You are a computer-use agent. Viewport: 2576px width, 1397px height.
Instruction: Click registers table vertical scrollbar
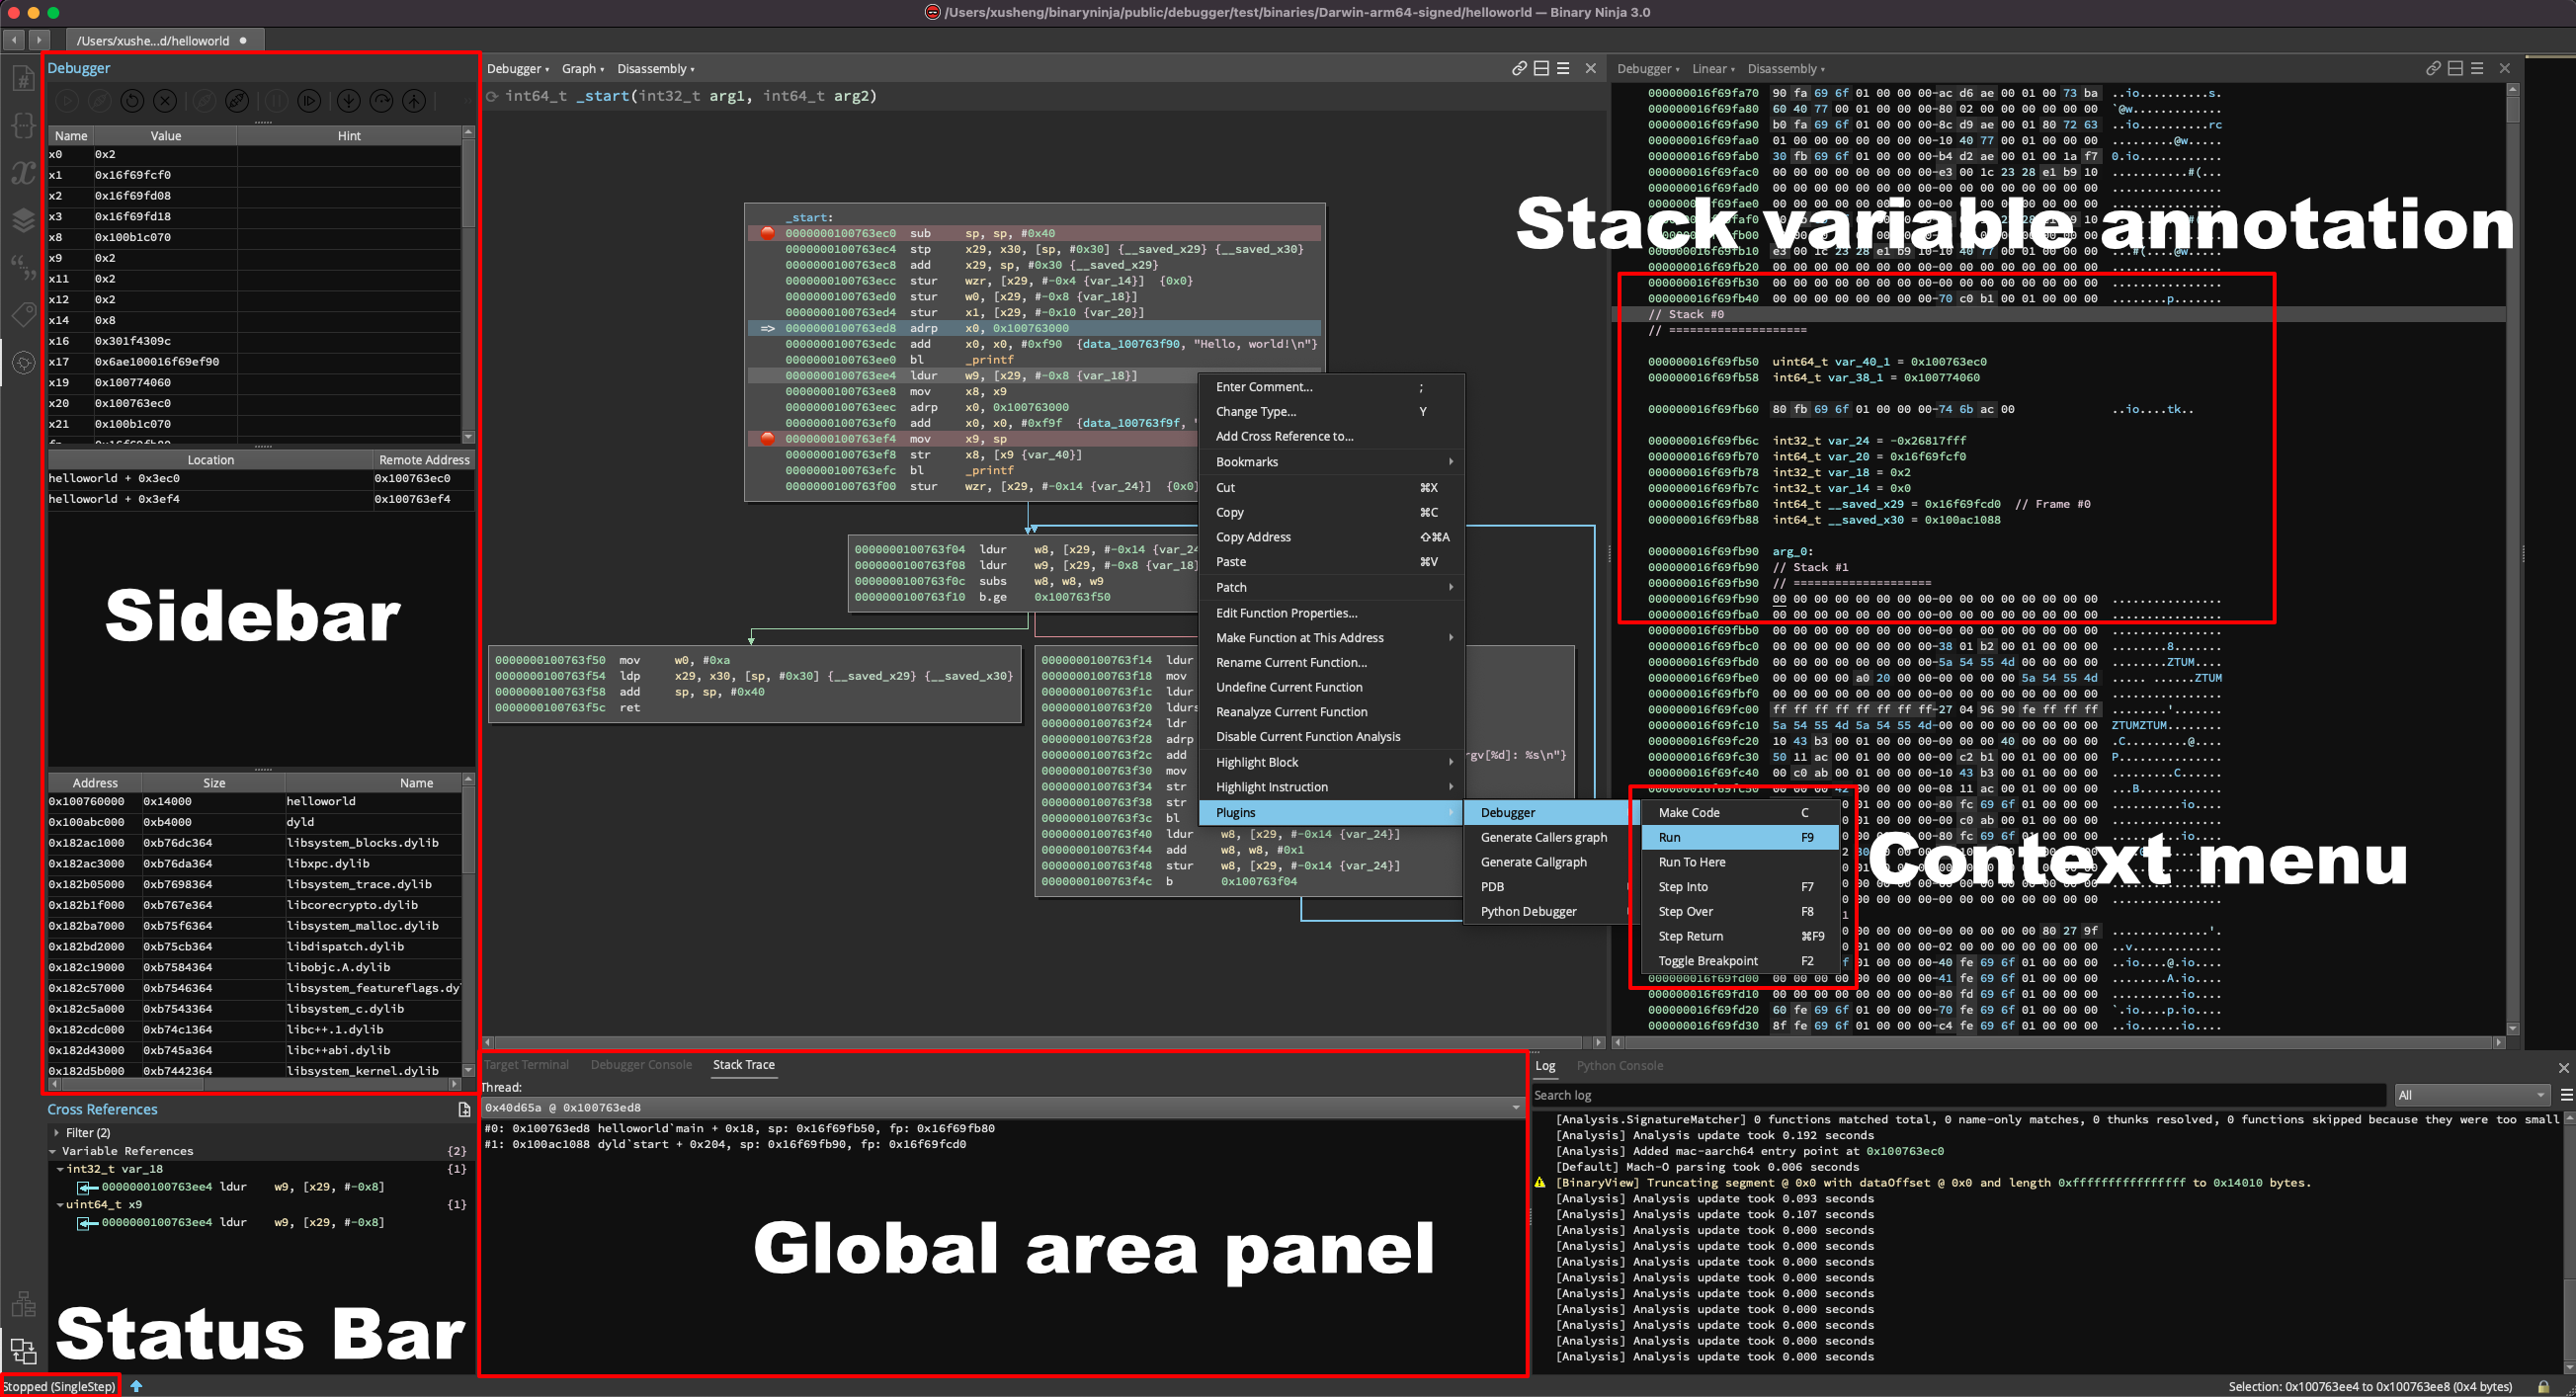(x=468, y=285)
